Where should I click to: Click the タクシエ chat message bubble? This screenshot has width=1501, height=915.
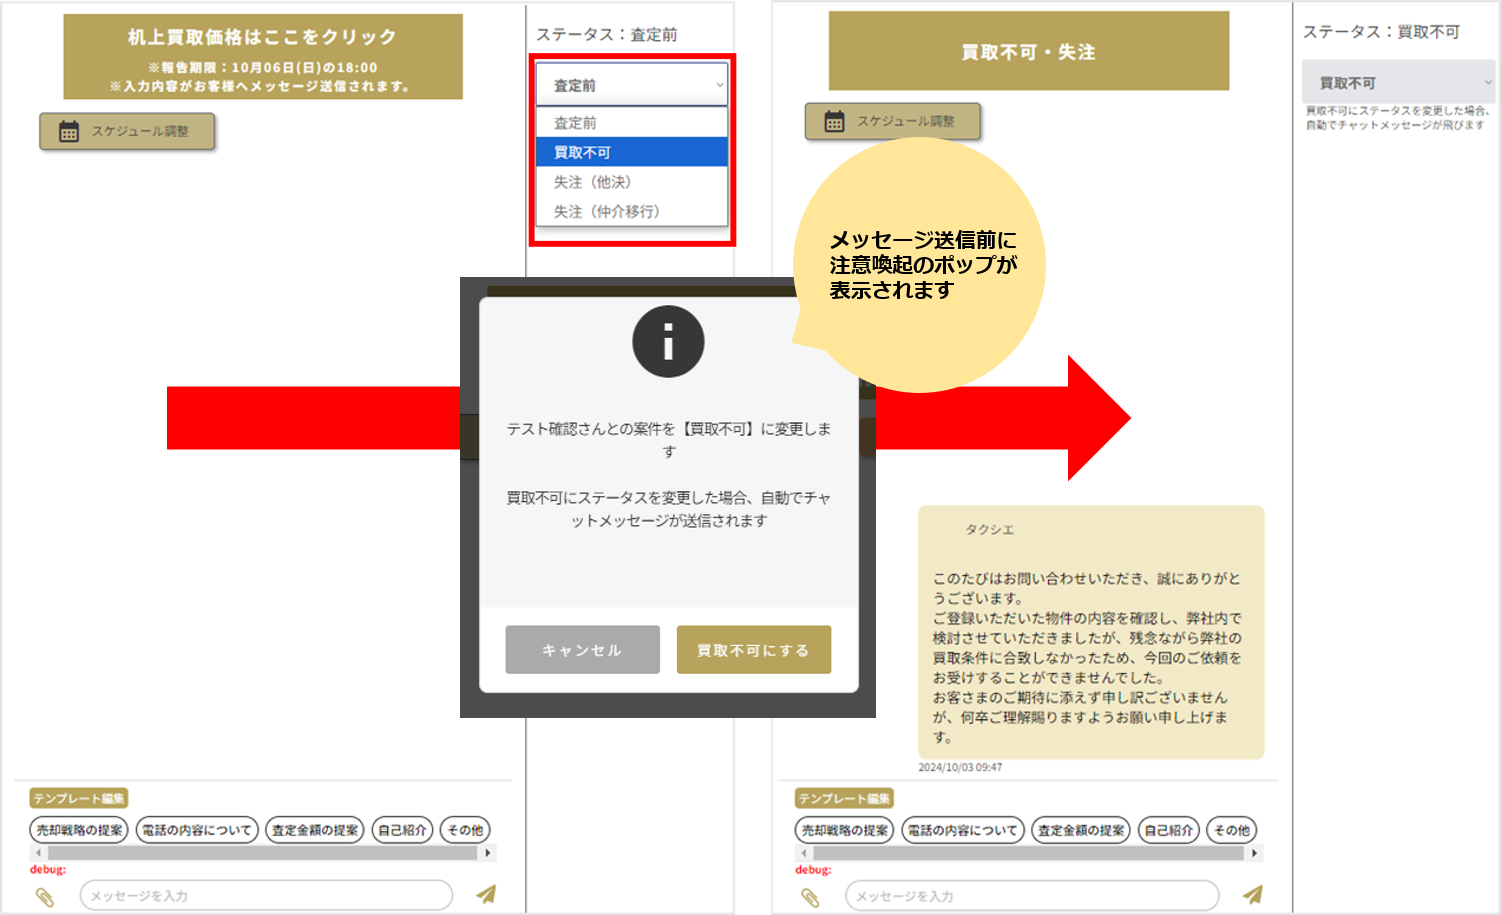[x=1091, y=632]
